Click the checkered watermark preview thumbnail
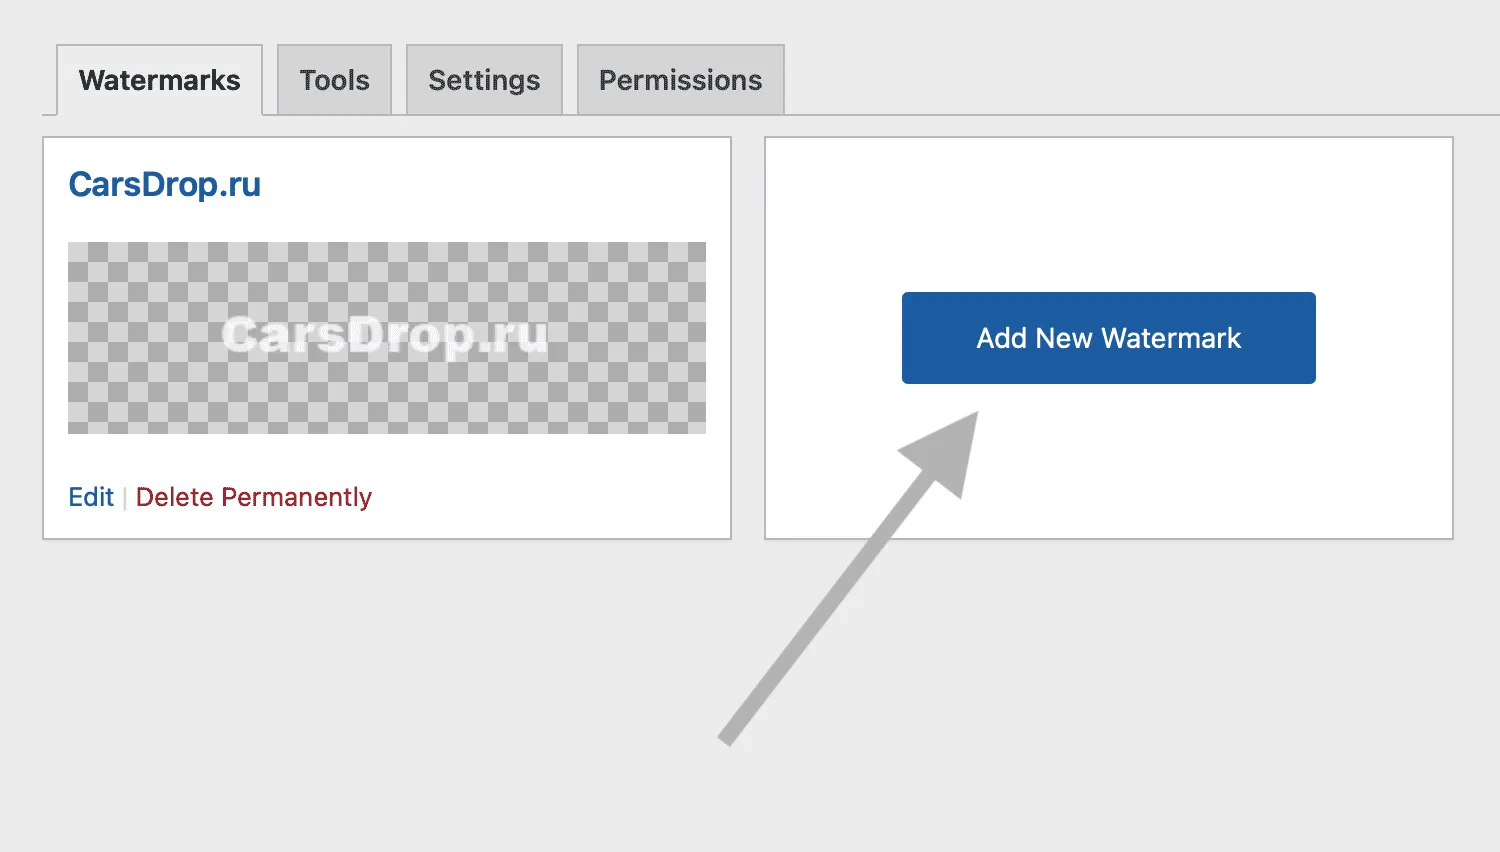This screenshot has width=1500, height=852. click(x=386, y=338)
